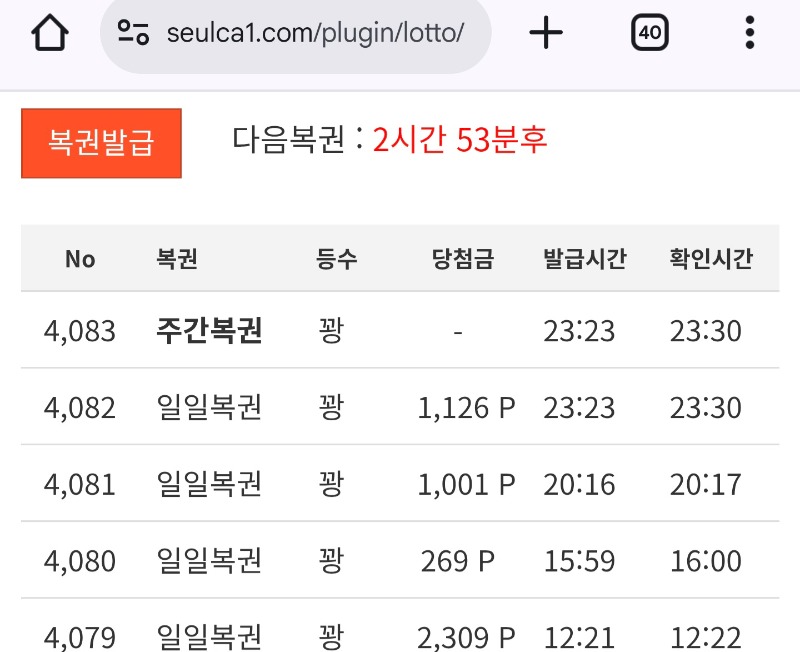
Task: Tap the red 2시간 53분후 countdown text
Action: pyautogui.click(x=460, y=140)
